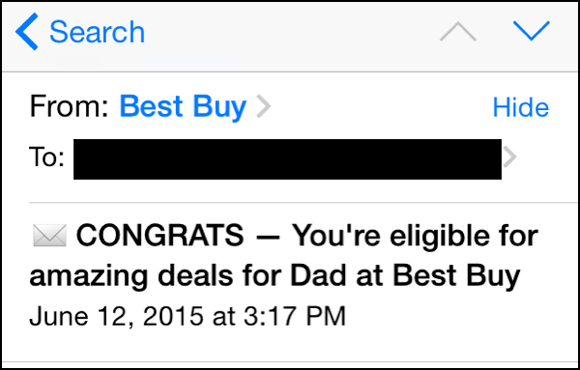Click the 'Best Buy' words ending the subject
The height and width of the screenshot is (370, 580).
click(x=456, y=277)
